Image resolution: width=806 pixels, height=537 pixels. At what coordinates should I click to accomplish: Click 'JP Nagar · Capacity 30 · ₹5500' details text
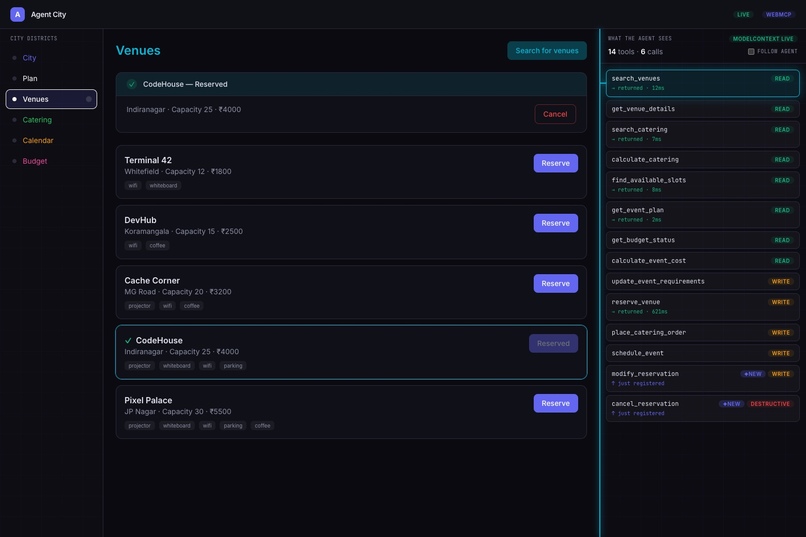[178, 412]
